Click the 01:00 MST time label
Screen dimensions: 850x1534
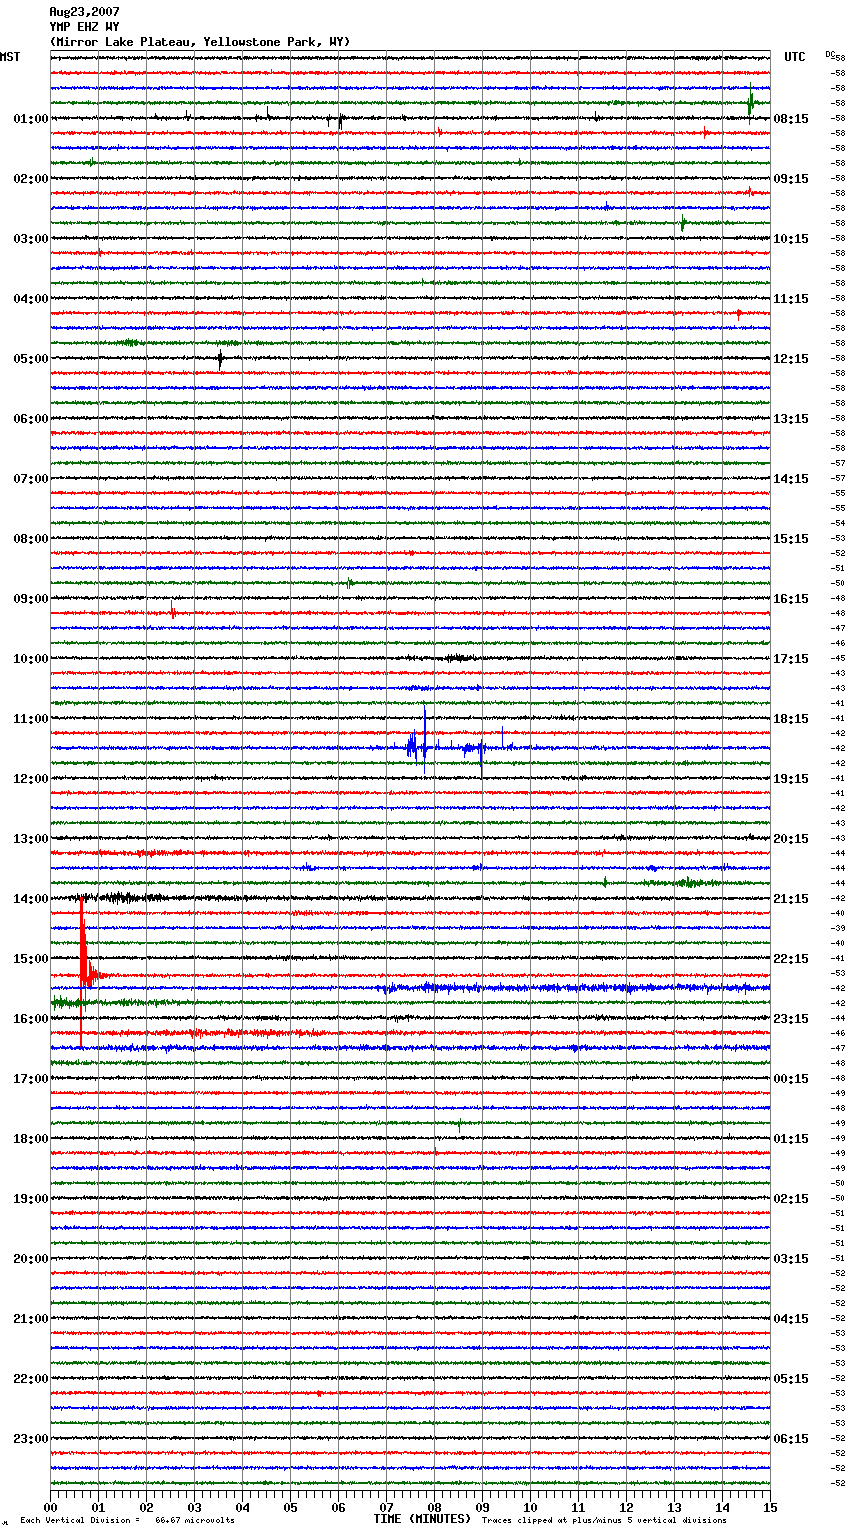[x=30, y=119]
